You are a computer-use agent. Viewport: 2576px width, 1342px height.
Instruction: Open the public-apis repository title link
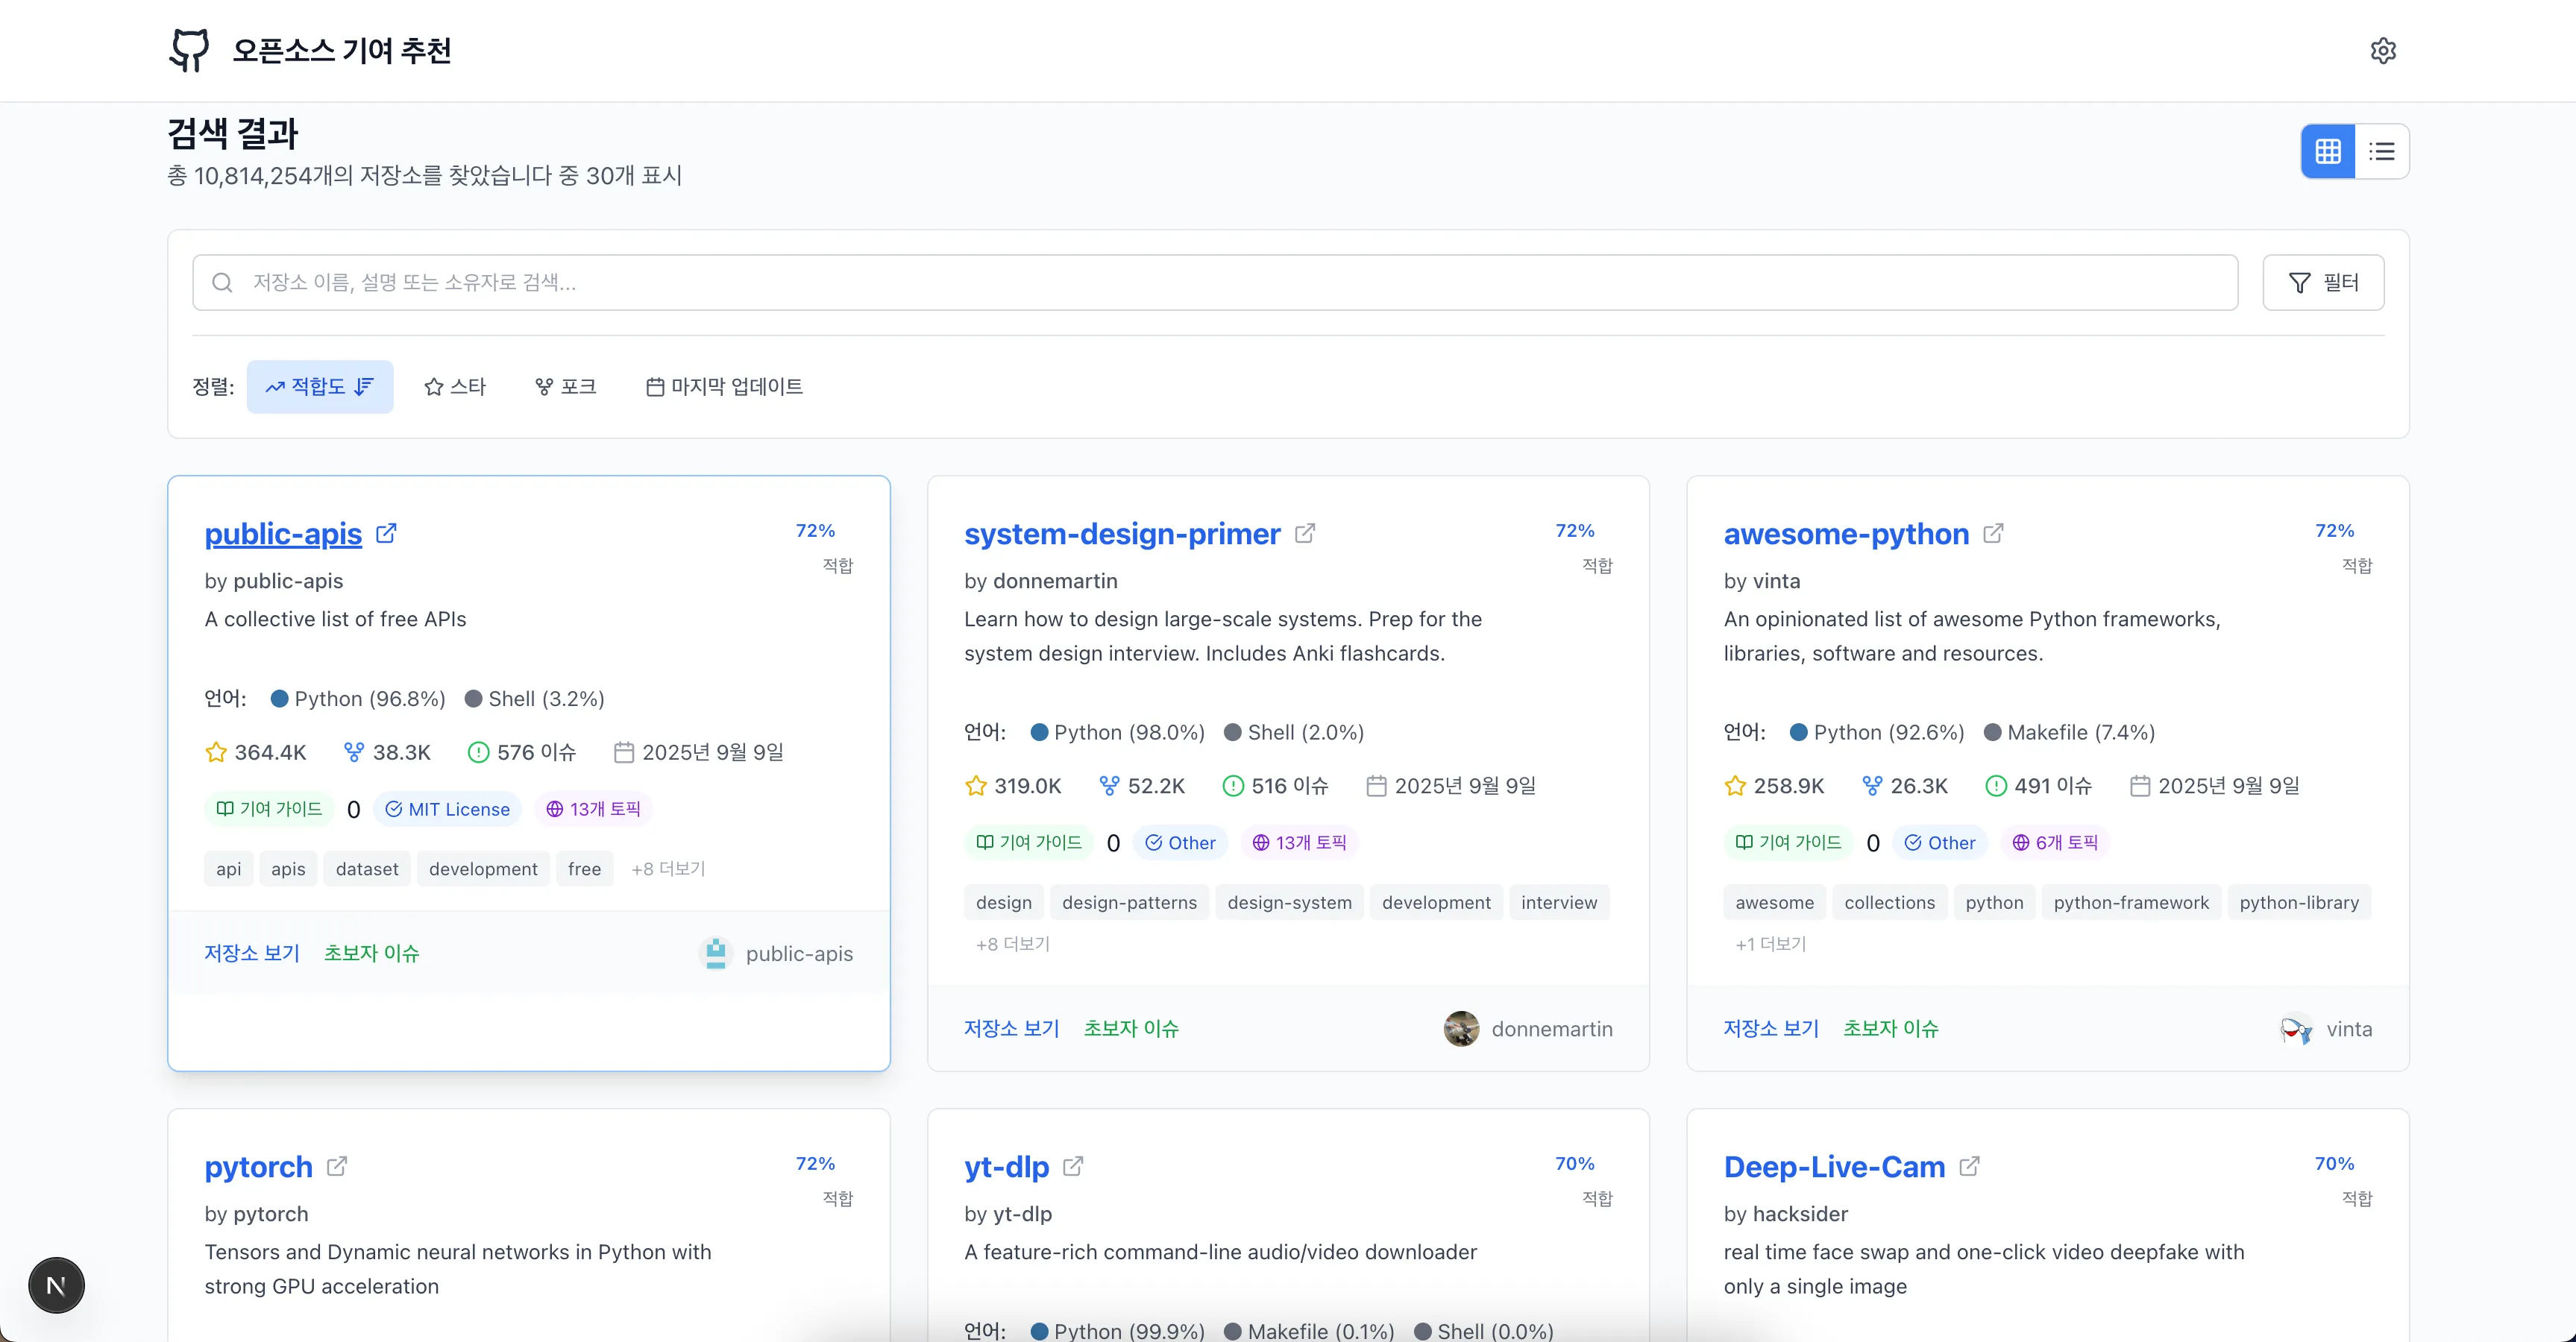[283, 533]
